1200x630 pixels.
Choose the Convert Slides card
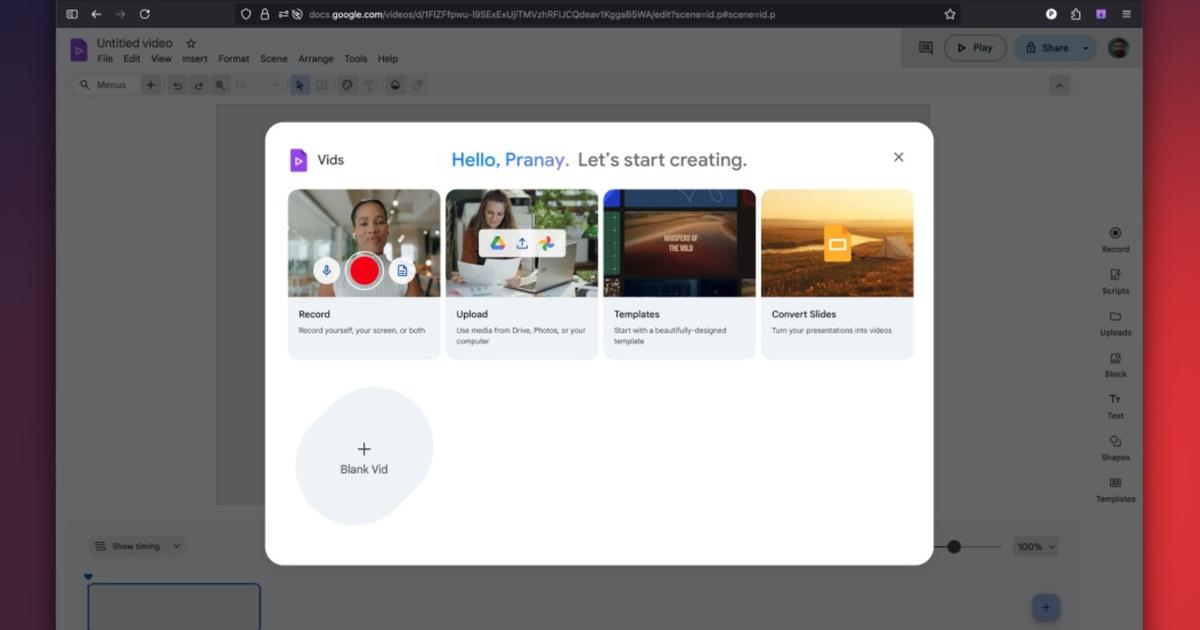point(837,273)
